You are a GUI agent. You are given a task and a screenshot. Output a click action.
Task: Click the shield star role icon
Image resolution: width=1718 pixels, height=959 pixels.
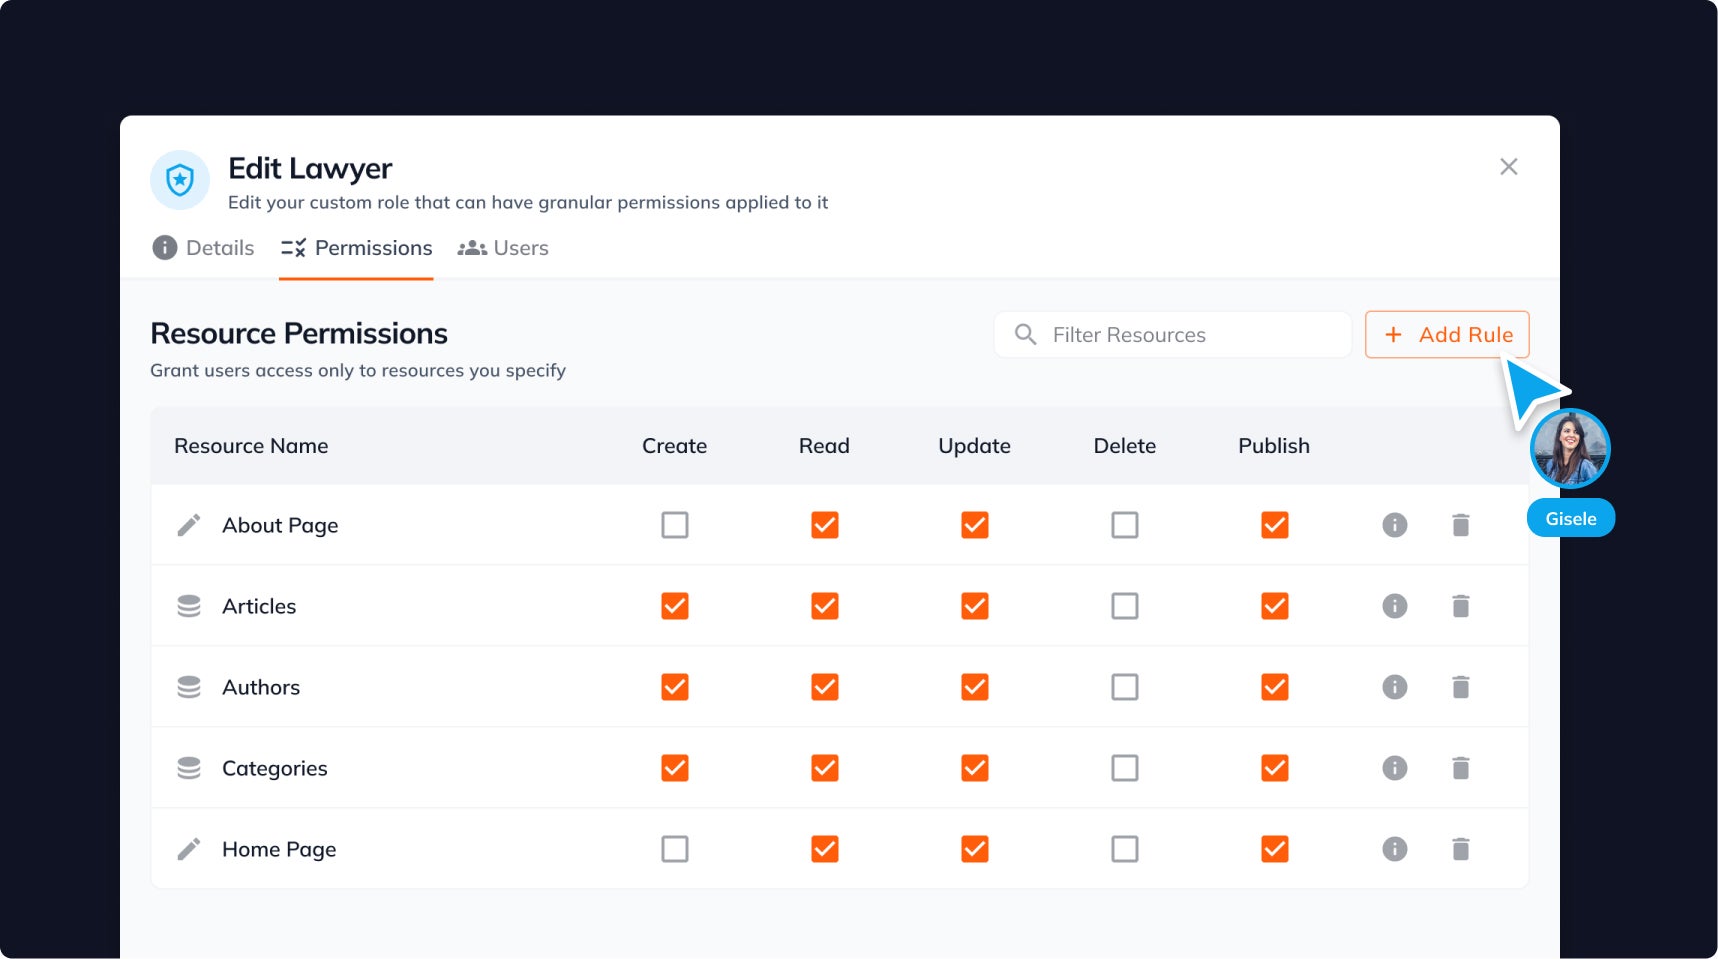[x=180, y=180]
